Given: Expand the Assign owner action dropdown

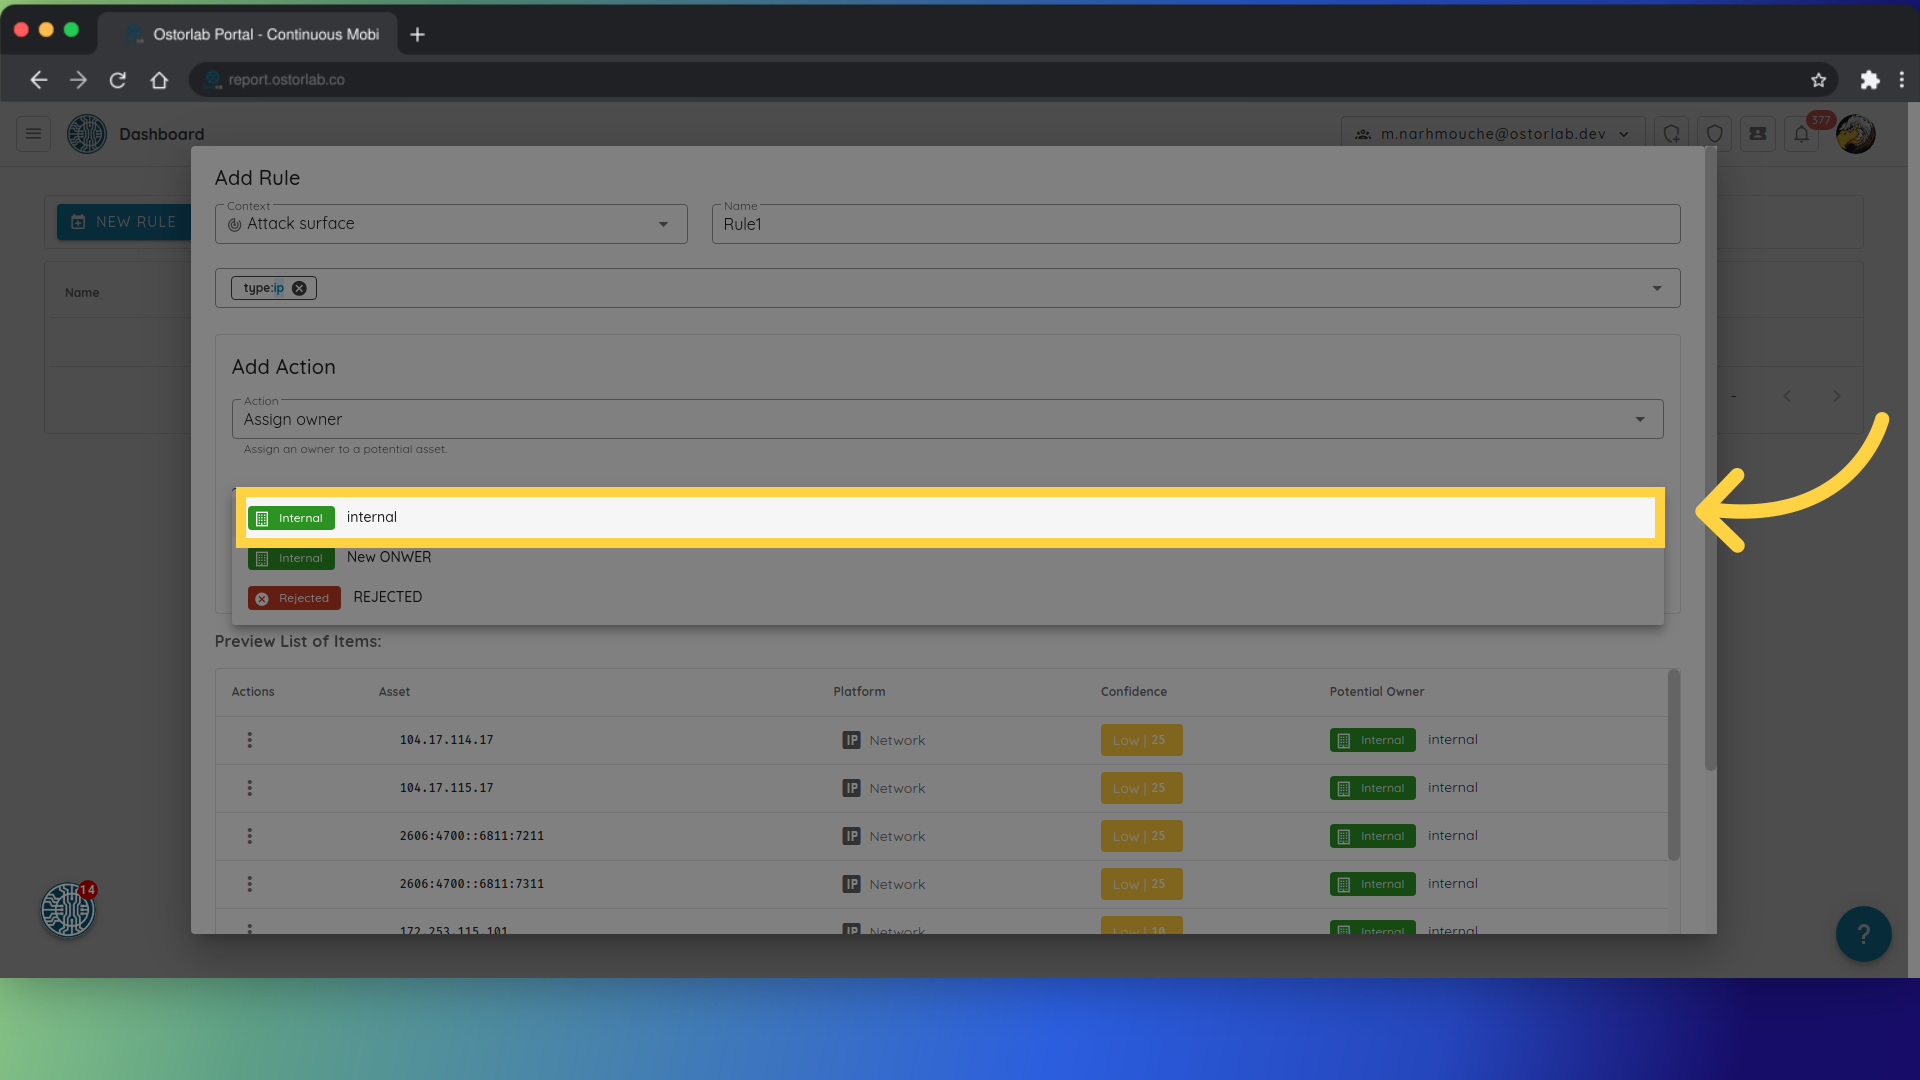Looking at the screenshot, I should [x=1642, y=418].
